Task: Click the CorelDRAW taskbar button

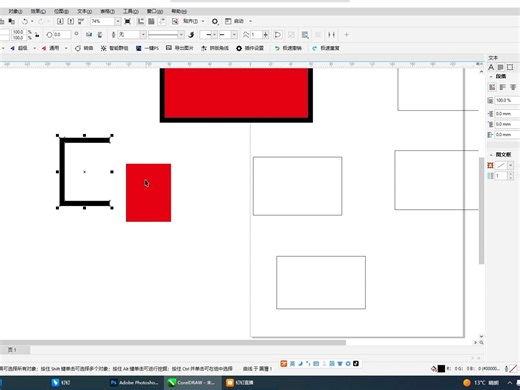Action: click(192, 383)
